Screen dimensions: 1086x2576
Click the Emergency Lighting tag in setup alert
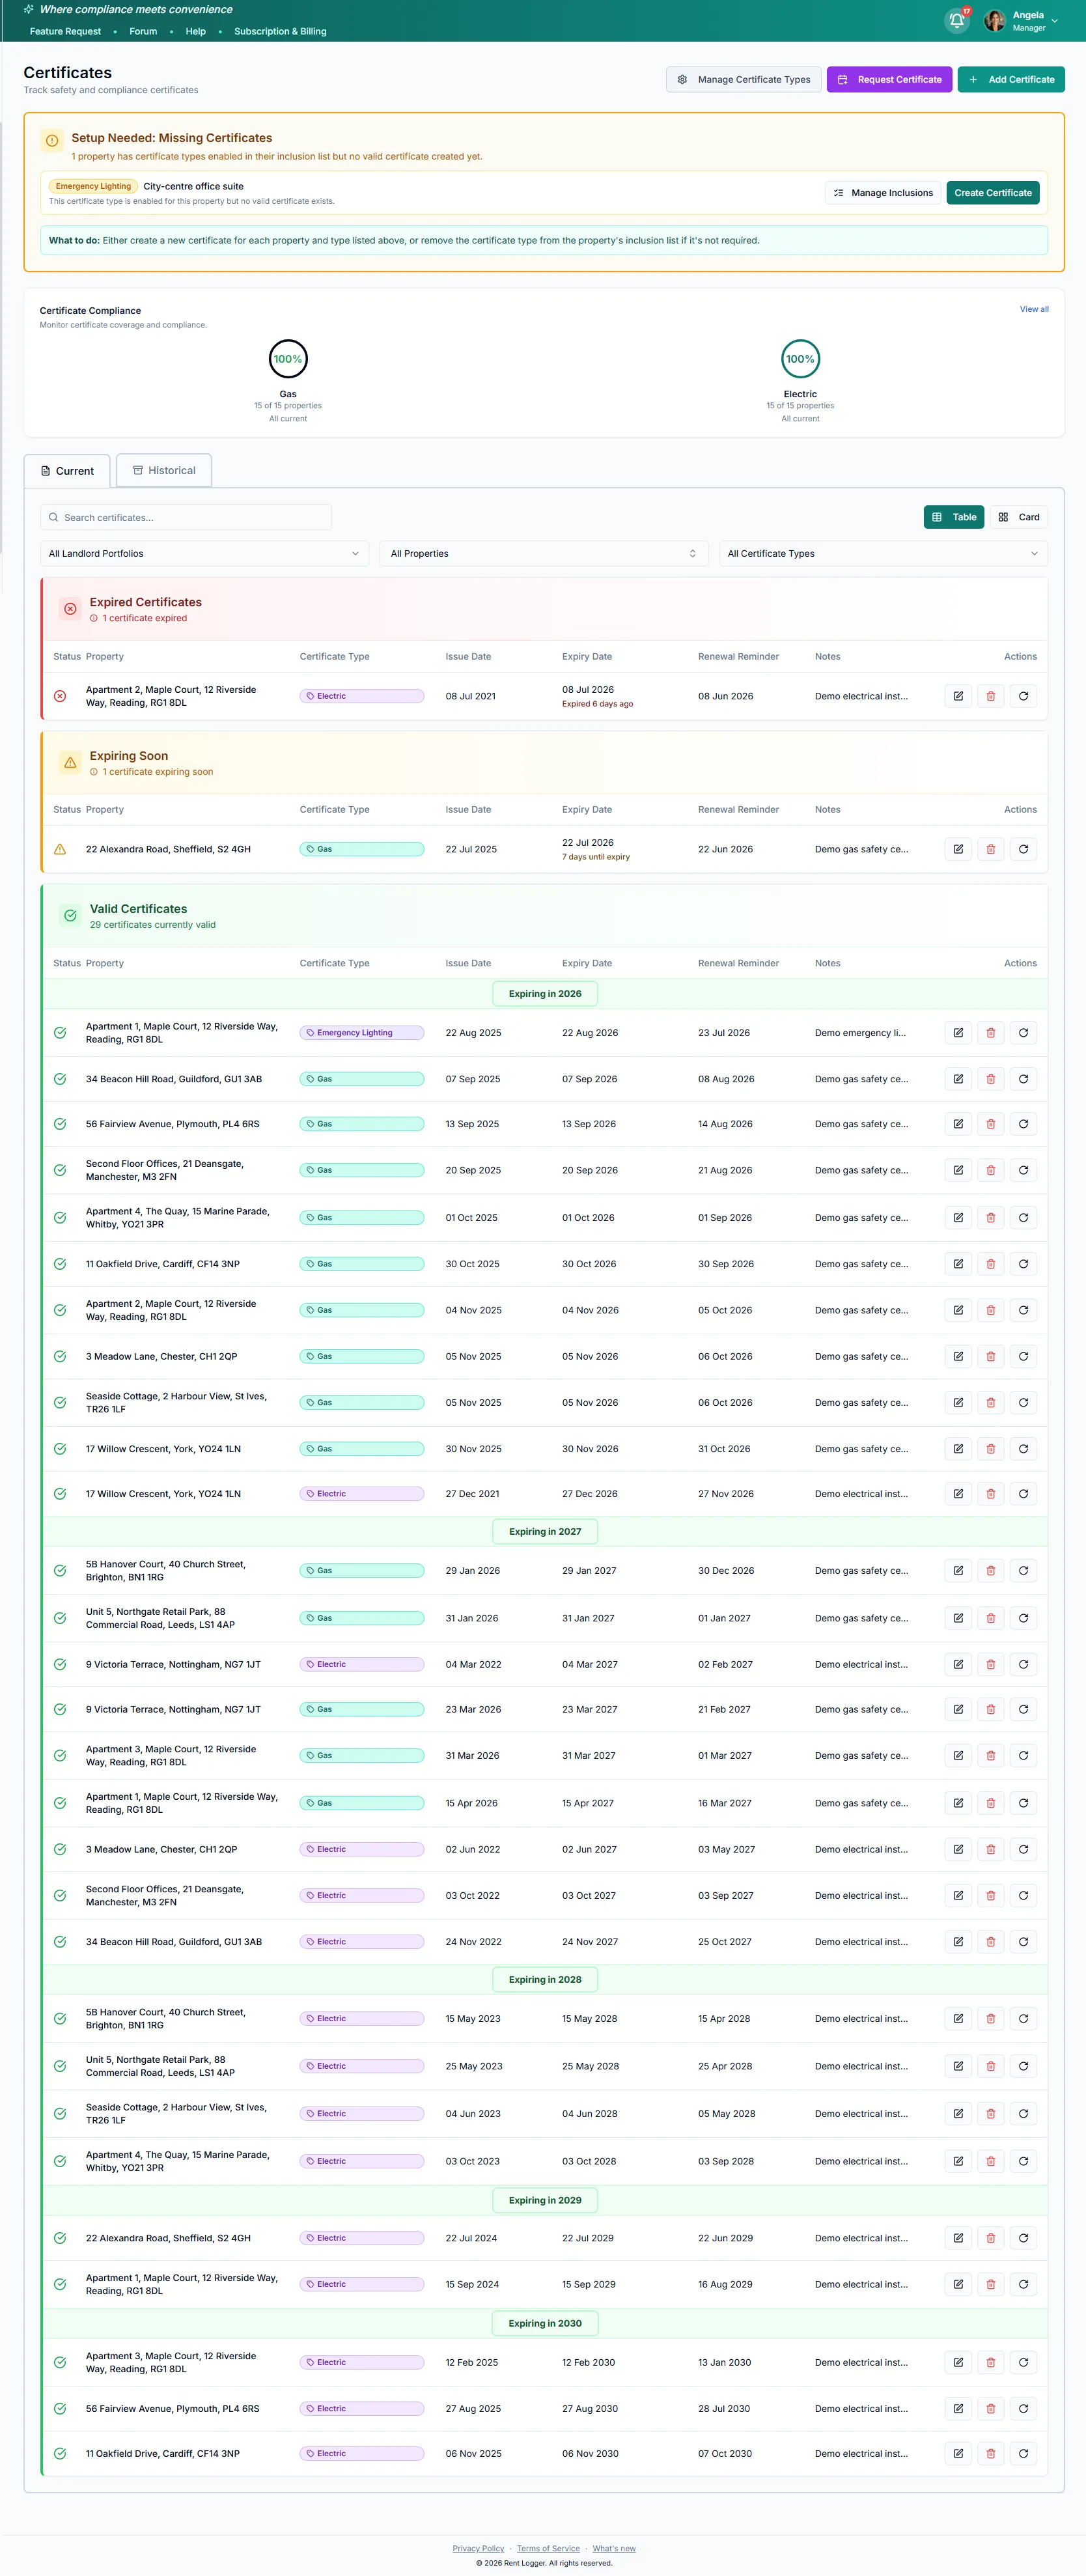(93, 186)
